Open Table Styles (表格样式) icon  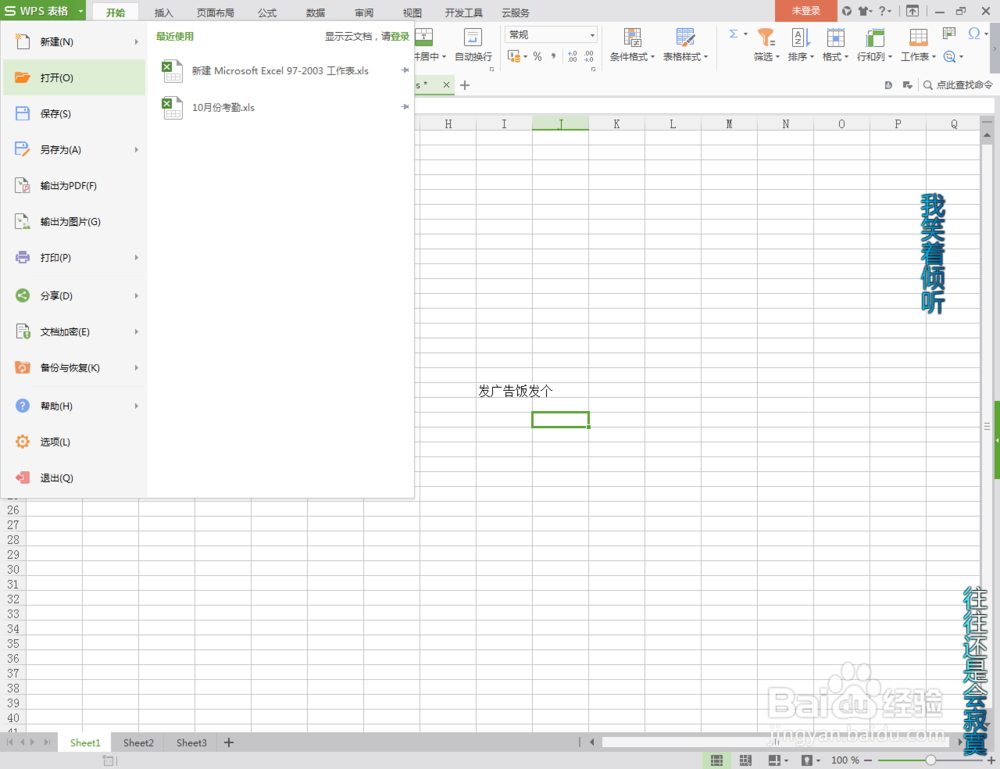pos(686,38)
